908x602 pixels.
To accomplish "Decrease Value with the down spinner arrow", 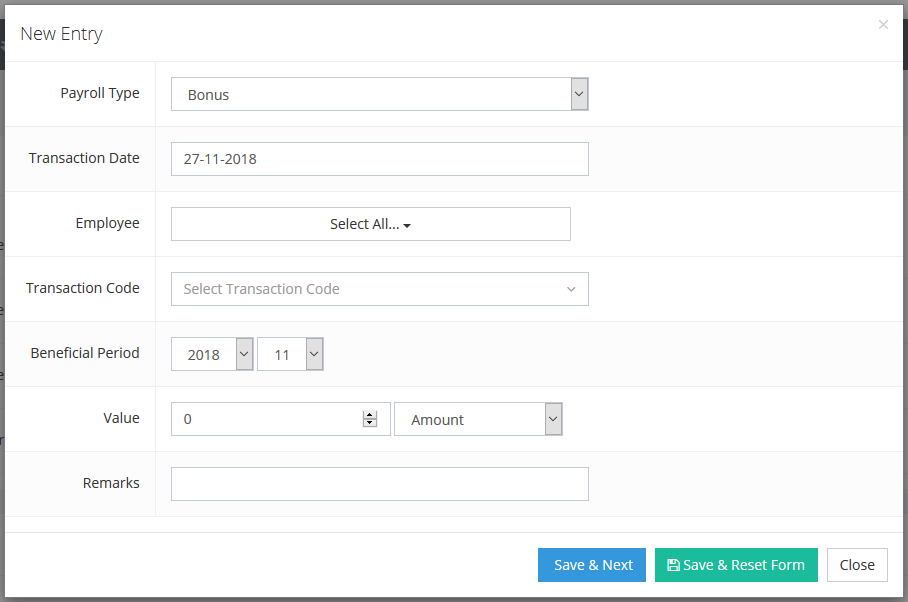I will pyautogui.click(x=370, y=424).
